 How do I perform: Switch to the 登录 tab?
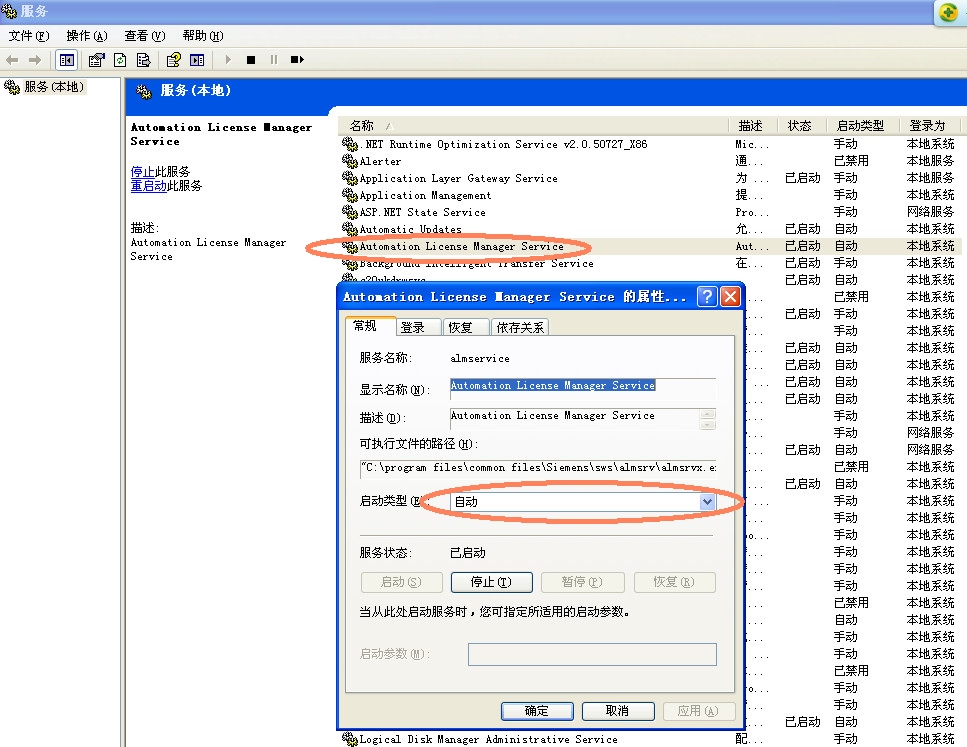(x=413, y=327)
